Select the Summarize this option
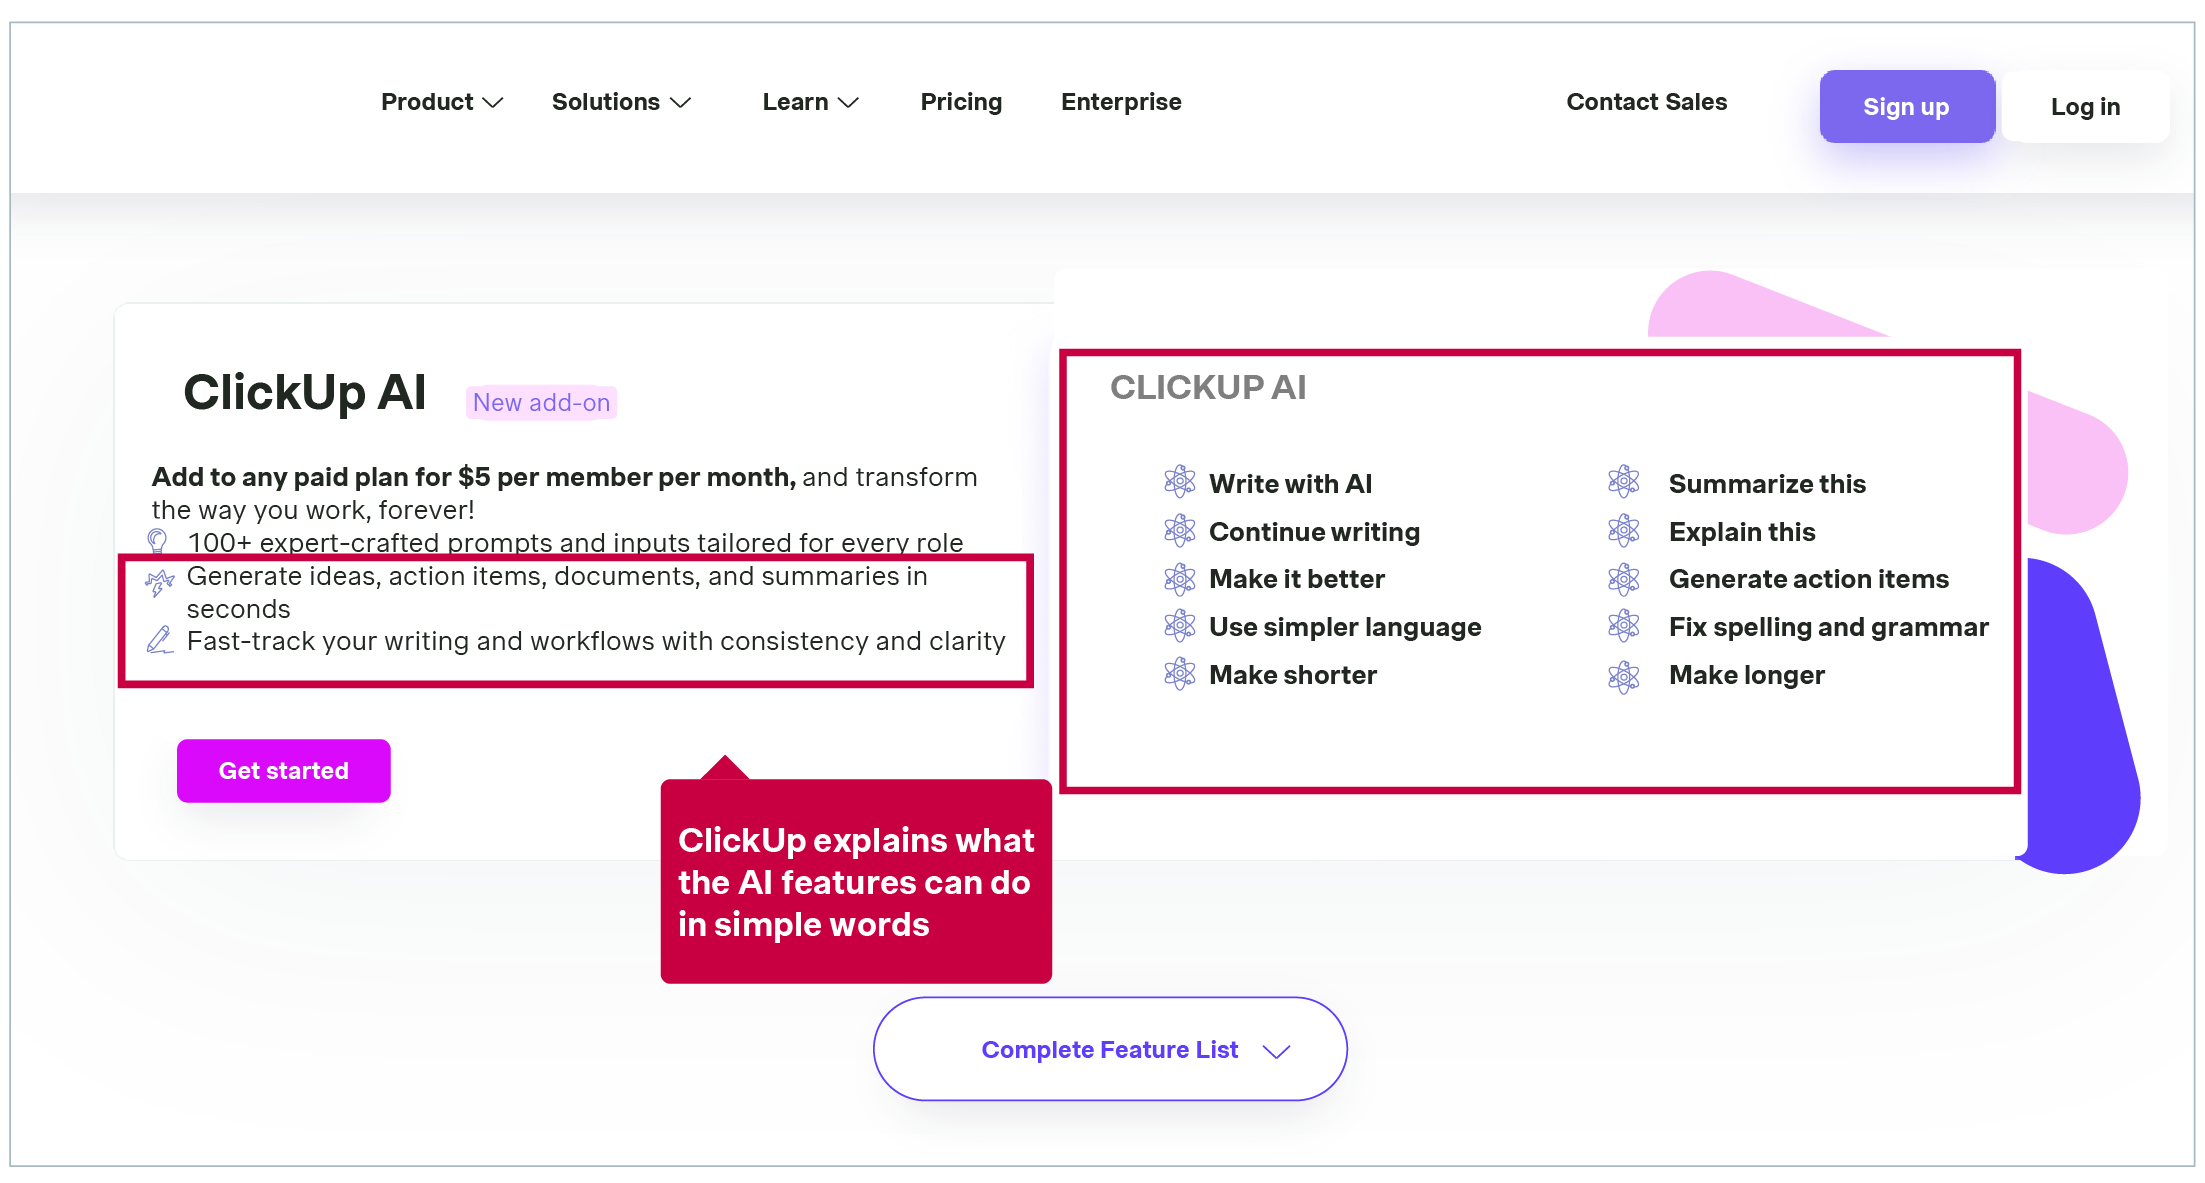The image size is (2205, 1183). [x=1767, y=484]
